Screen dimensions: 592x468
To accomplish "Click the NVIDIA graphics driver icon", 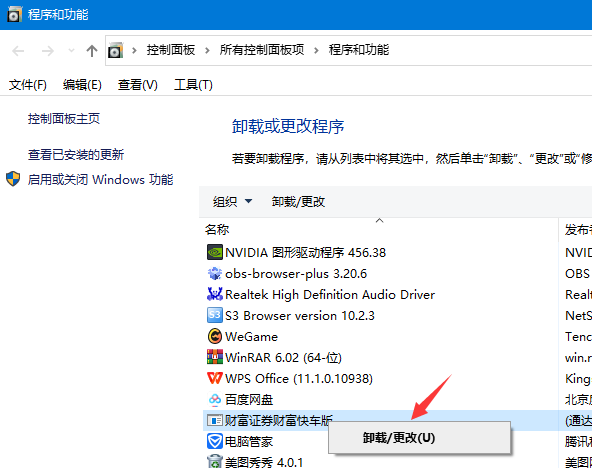I will pyautogui.click(x=215, y=252).
